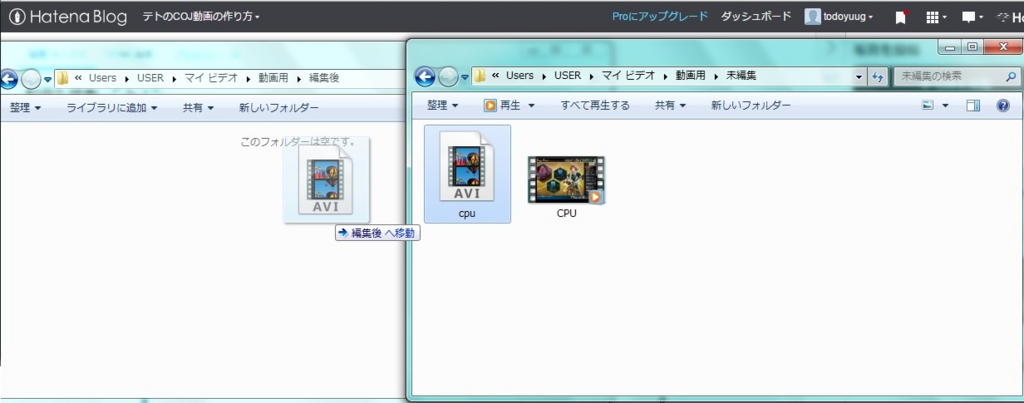Open the 再生 dropdown arrow
Screen dimensions: 1024x403
[x=531, y=105]
